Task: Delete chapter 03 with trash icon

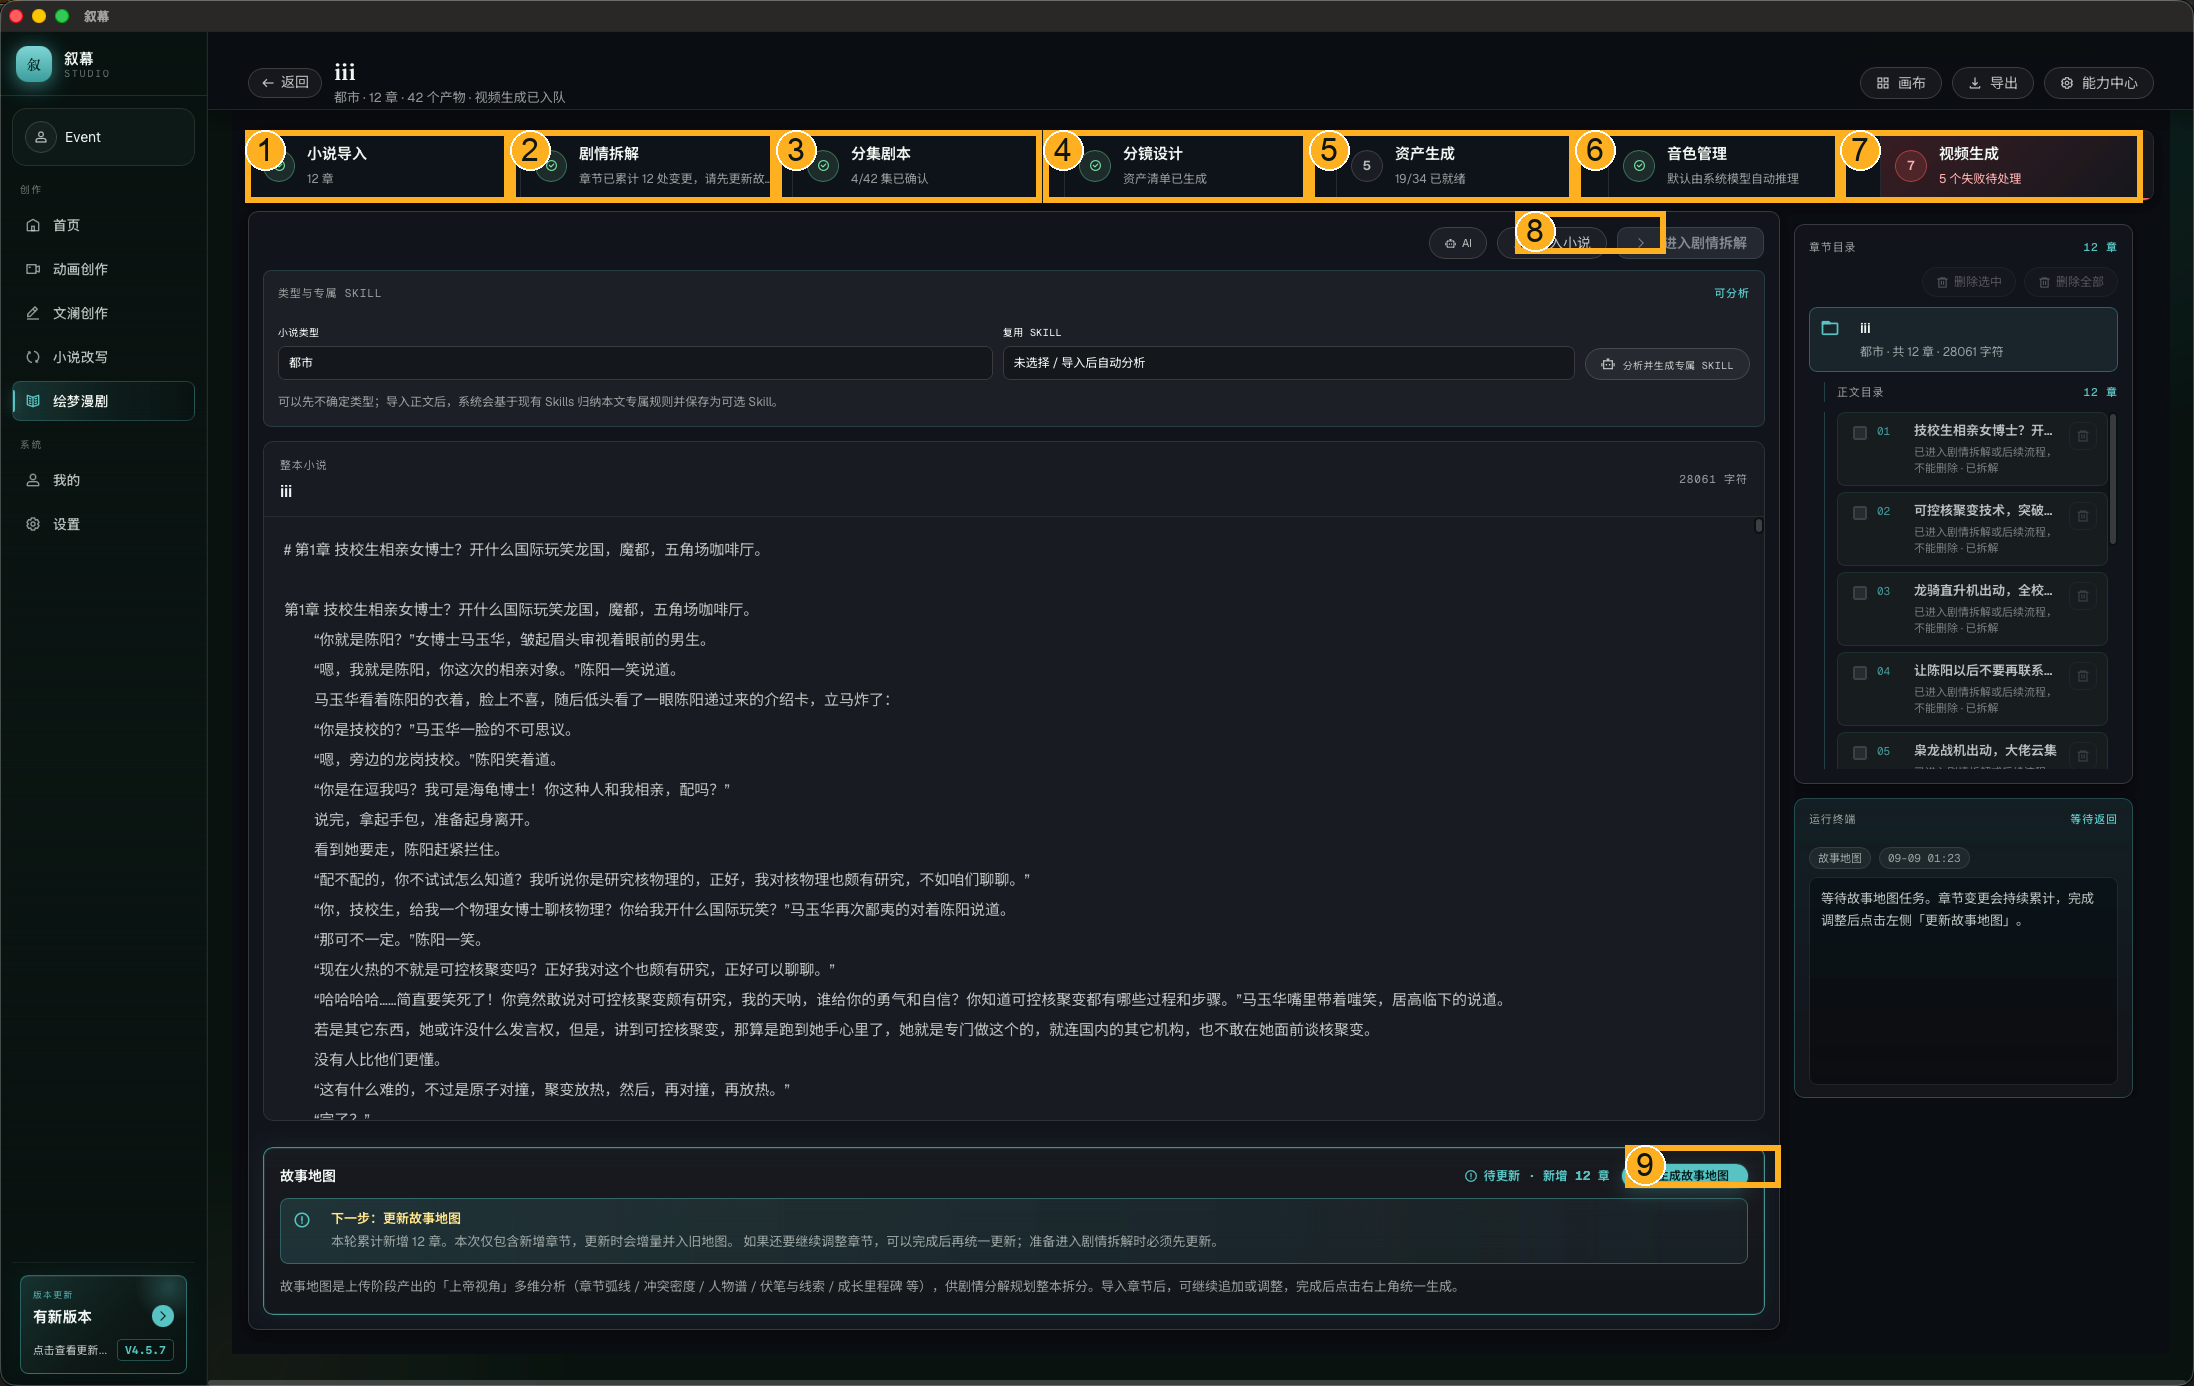Action: (2083, 596)
